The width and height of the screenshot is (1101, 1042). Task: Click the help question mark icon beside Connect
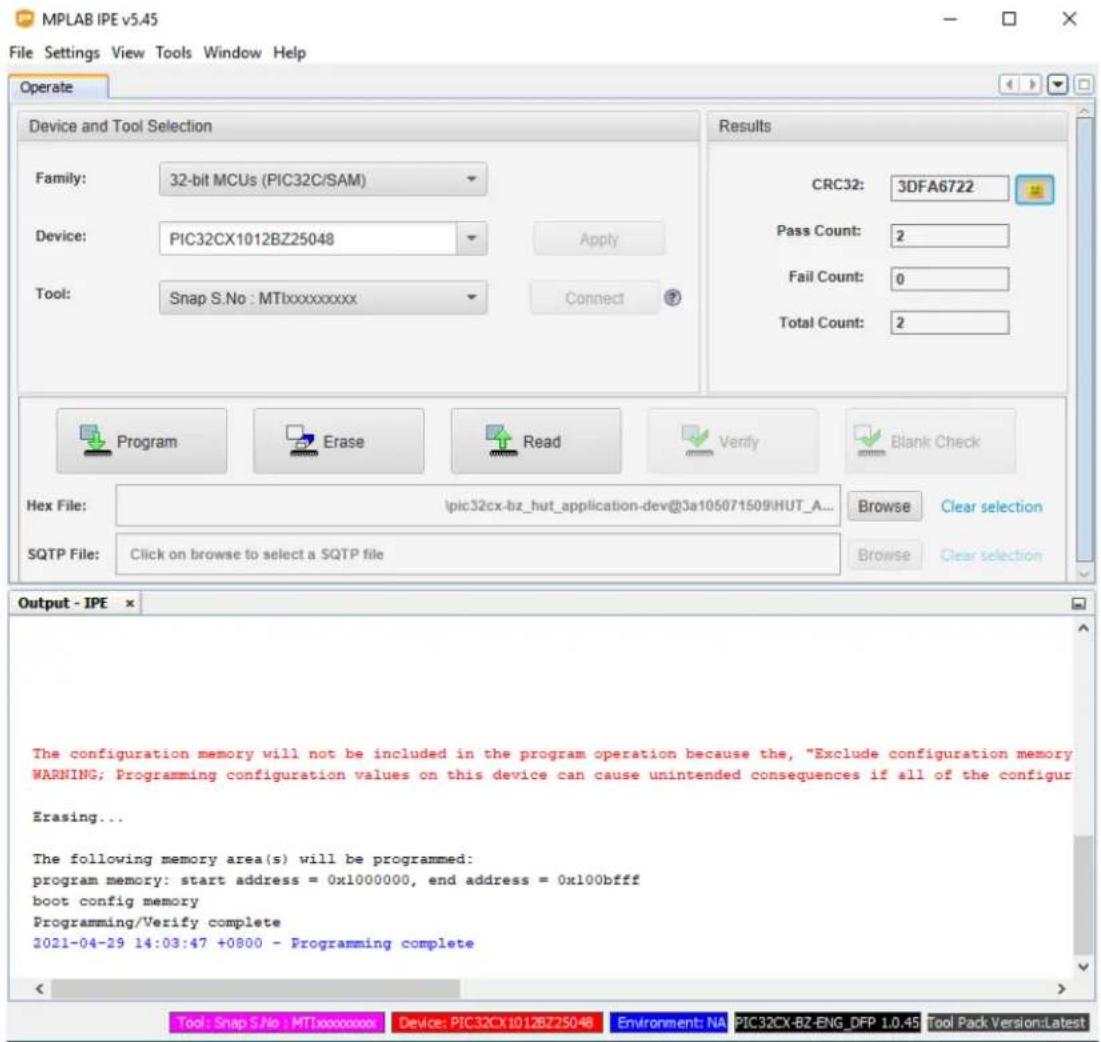[672, 298]
